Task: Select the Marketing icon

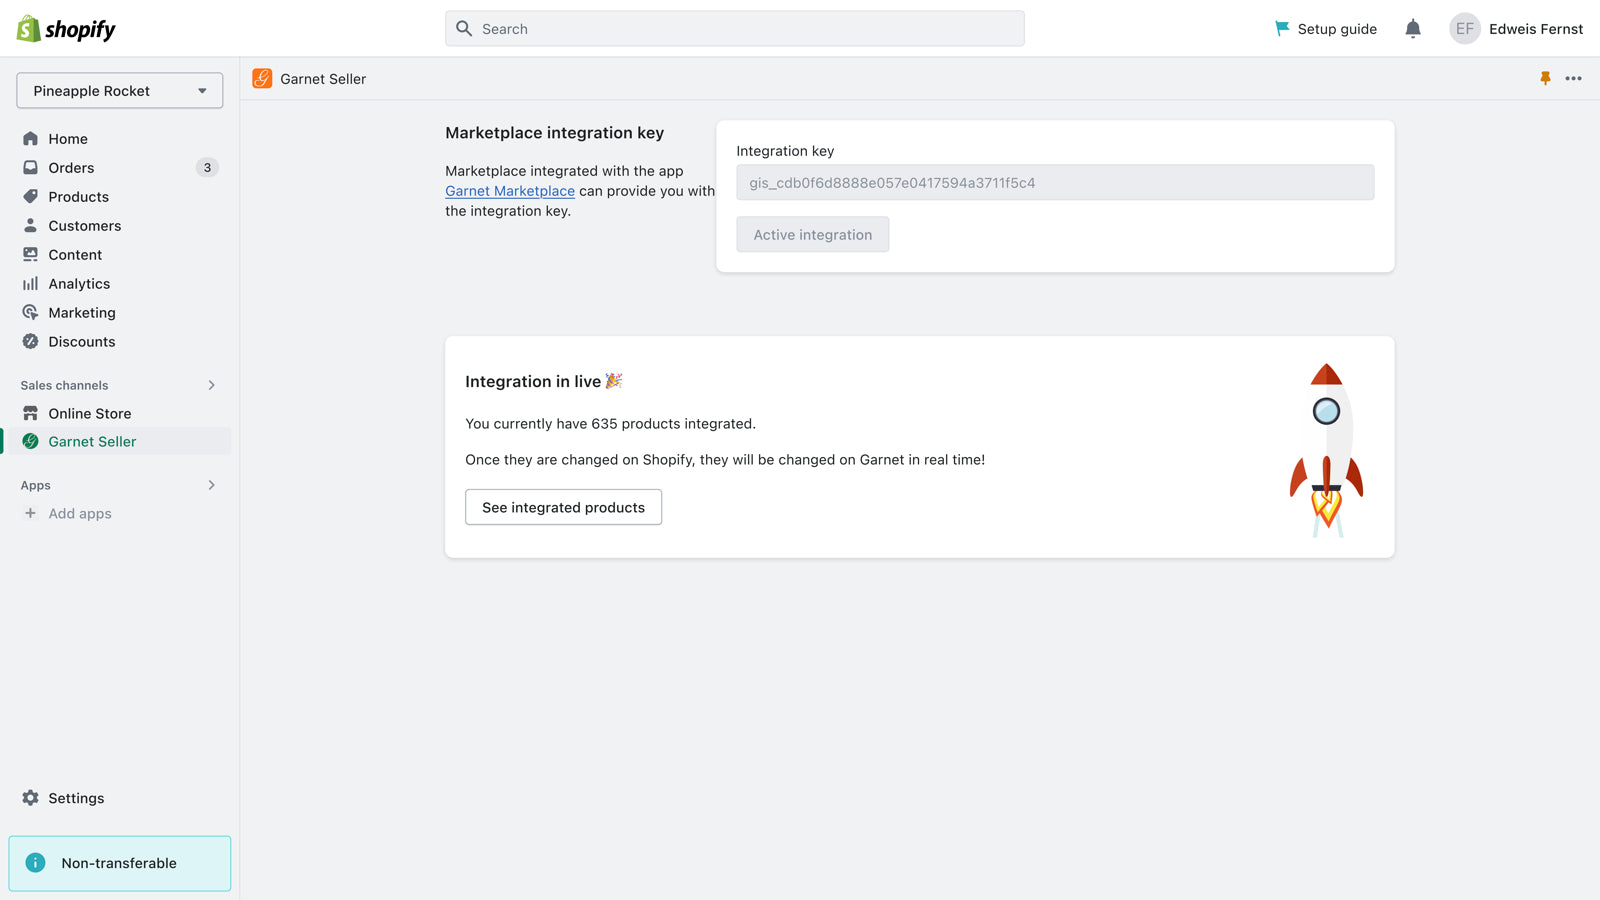Action: pyautogui.click(x=31, y=312)
